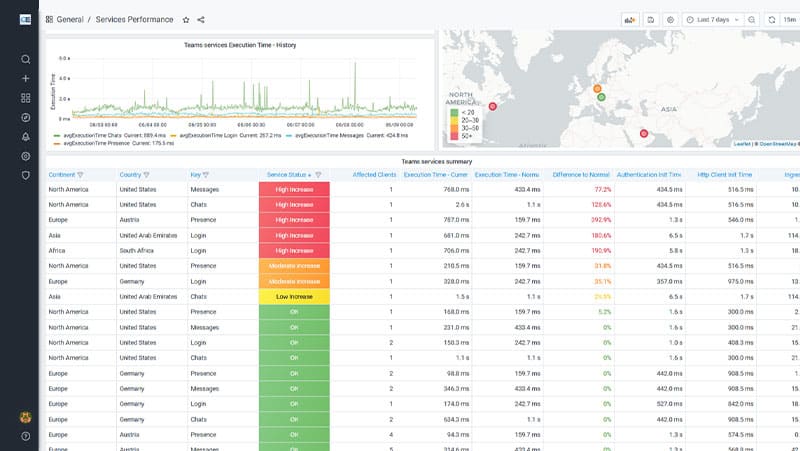Click orange map marker in Europe

click(x=597, y=89)
